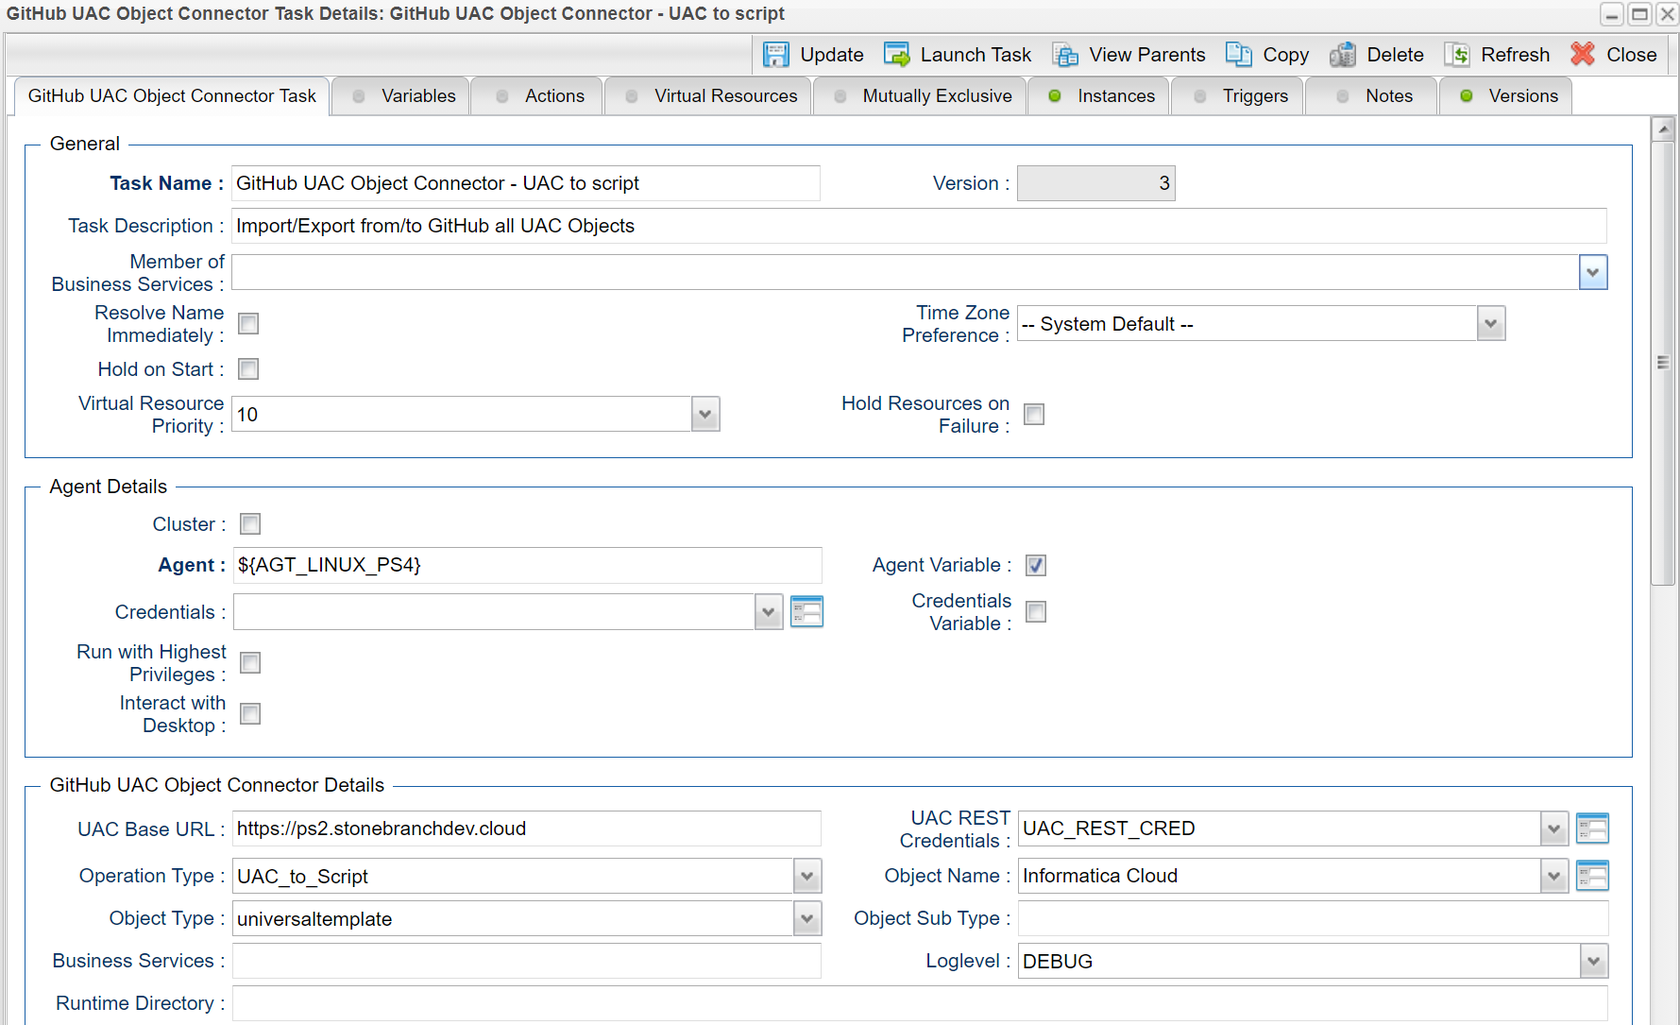Click the Task Description input field
Screen dimensions: 1680x1025
coord(919,226)
